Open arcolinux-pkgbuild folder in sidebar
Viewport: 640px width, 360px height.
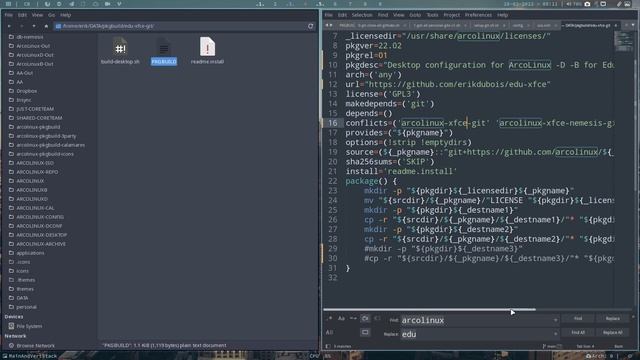(38, 127)
